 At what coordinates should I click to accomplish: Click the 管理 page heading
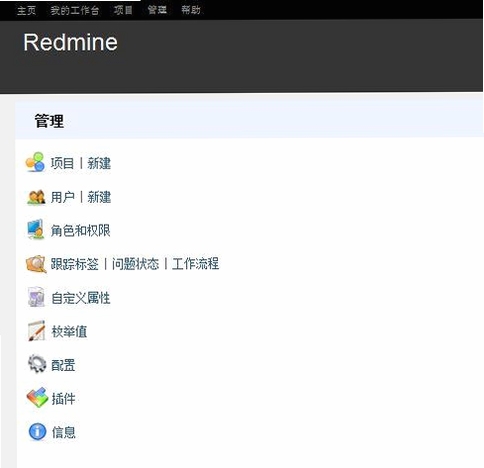[49, 121]
